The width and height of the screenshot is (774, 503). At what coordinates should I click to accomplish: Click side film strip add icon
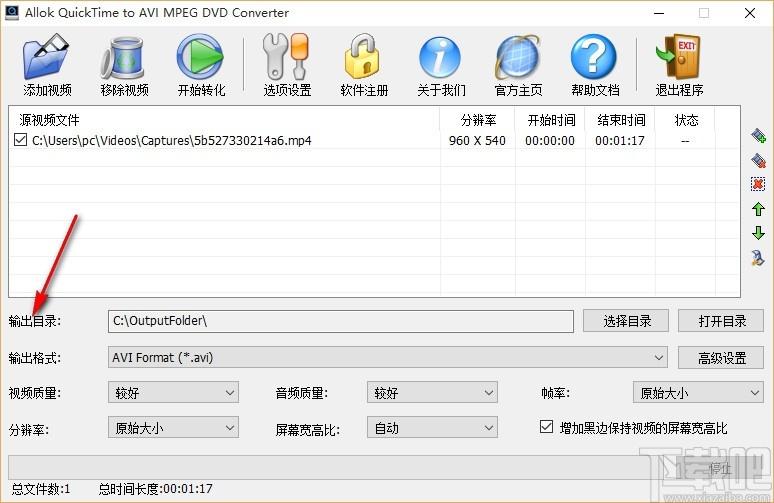tap(758, 135)
